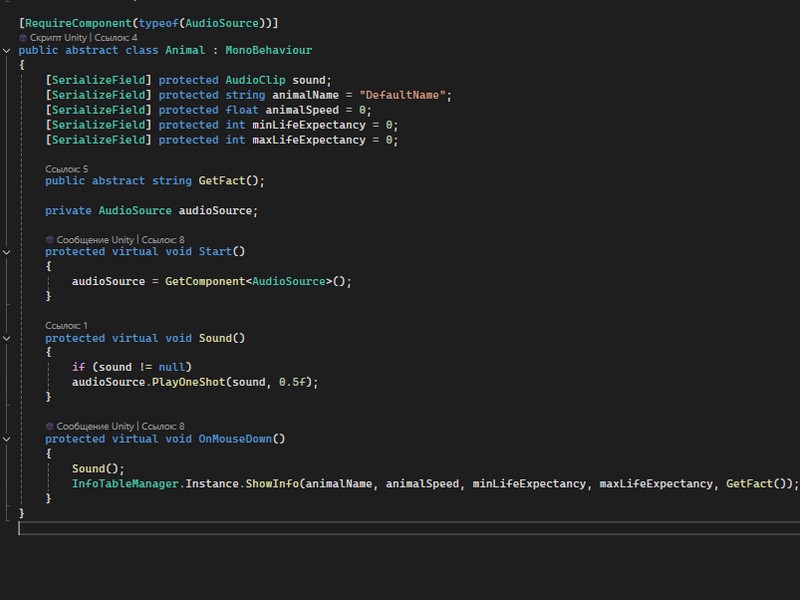Image resolution: width=800 pixels, height=600 pixels.
Task: Click the Unity icon beside 'Скрипт Unity'
Action: (23, 37)
